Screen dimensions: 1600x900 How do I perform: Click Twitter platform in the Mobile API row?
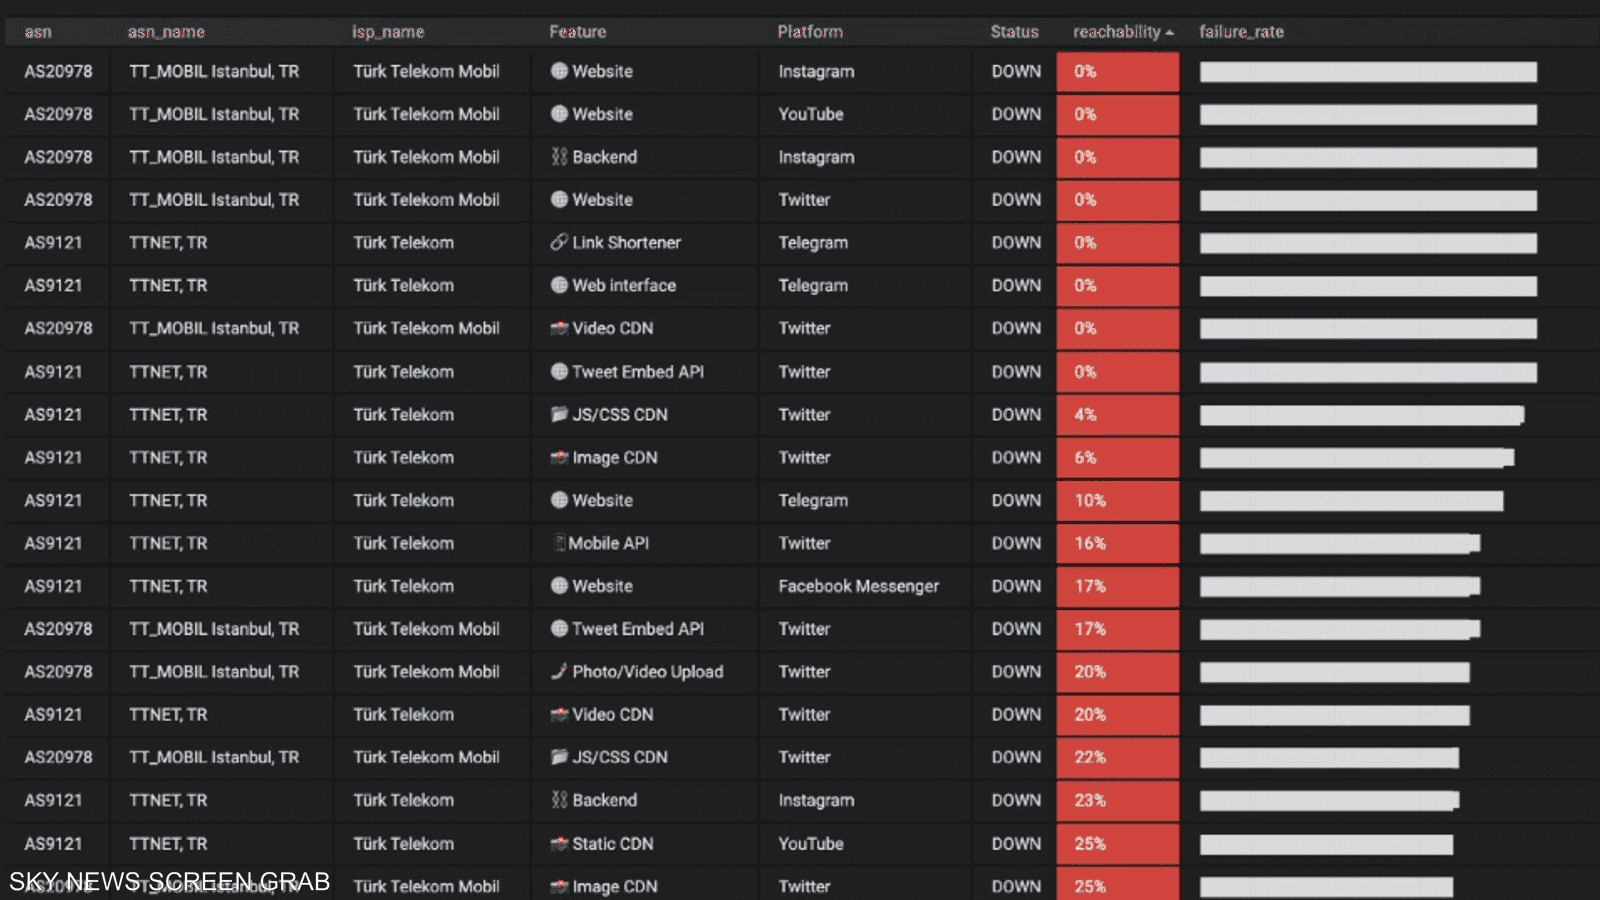point(804,543)
